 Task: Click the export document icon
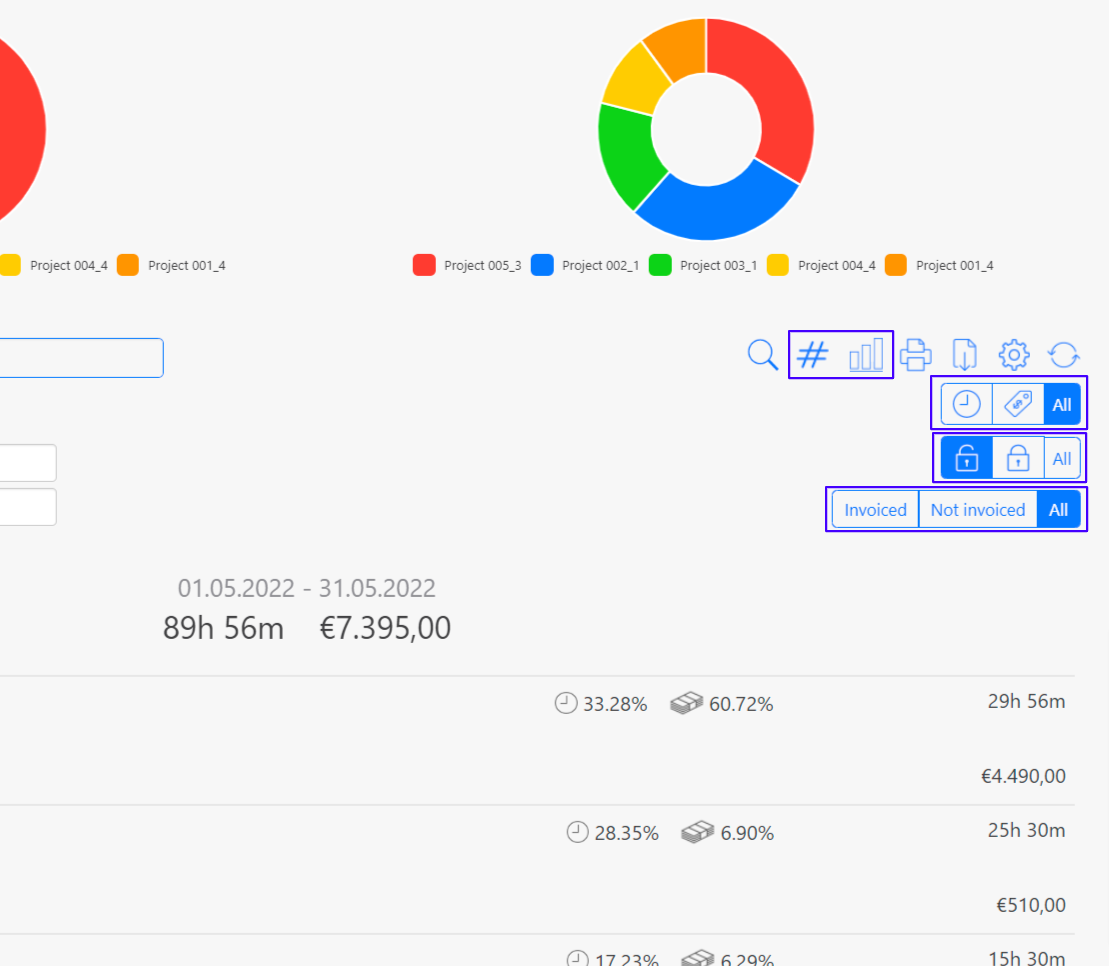[964, 354]
